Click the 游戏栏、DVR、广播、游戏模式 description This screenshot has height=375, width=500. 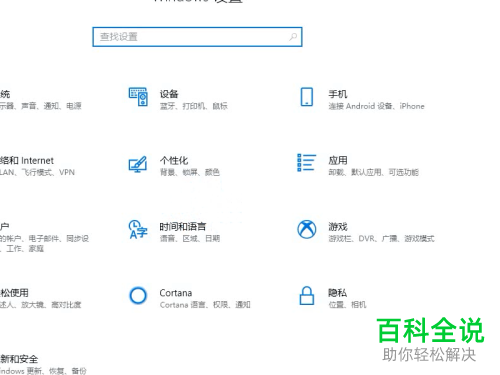[x=381, y=238]
